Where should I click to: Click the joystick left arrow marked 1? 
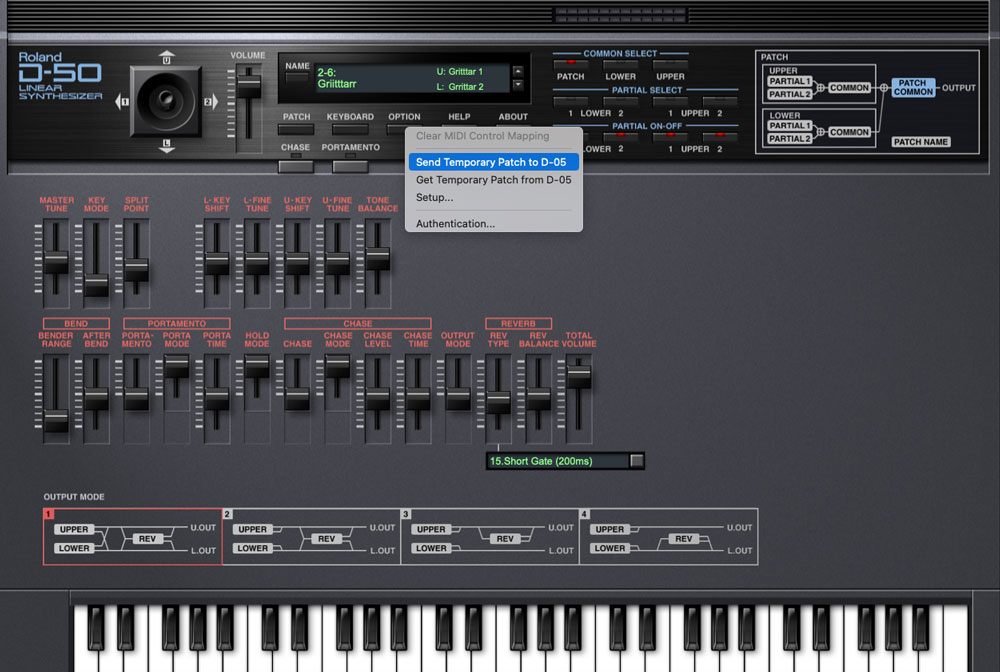122,101
